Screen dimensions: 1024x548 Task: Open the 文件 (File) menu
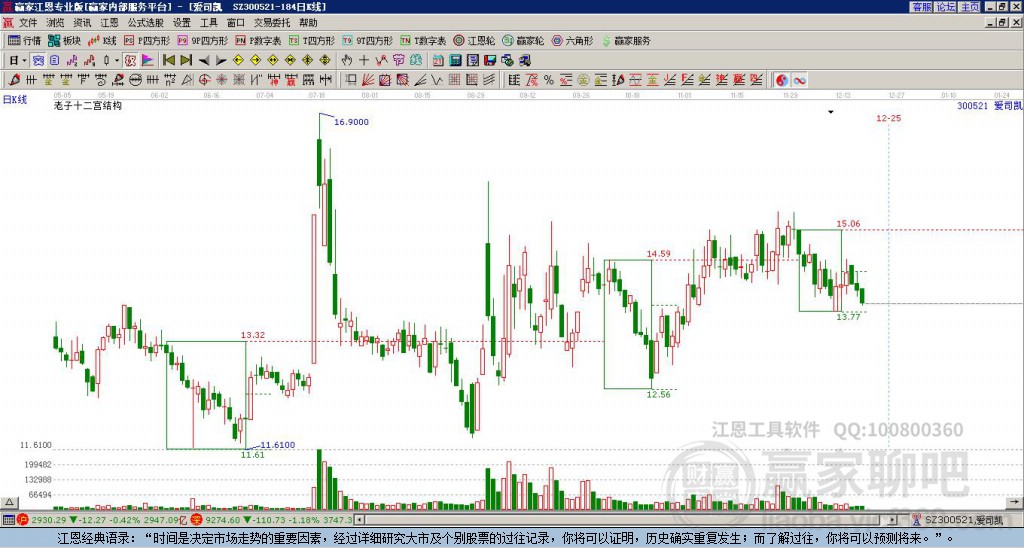(27, 23)
